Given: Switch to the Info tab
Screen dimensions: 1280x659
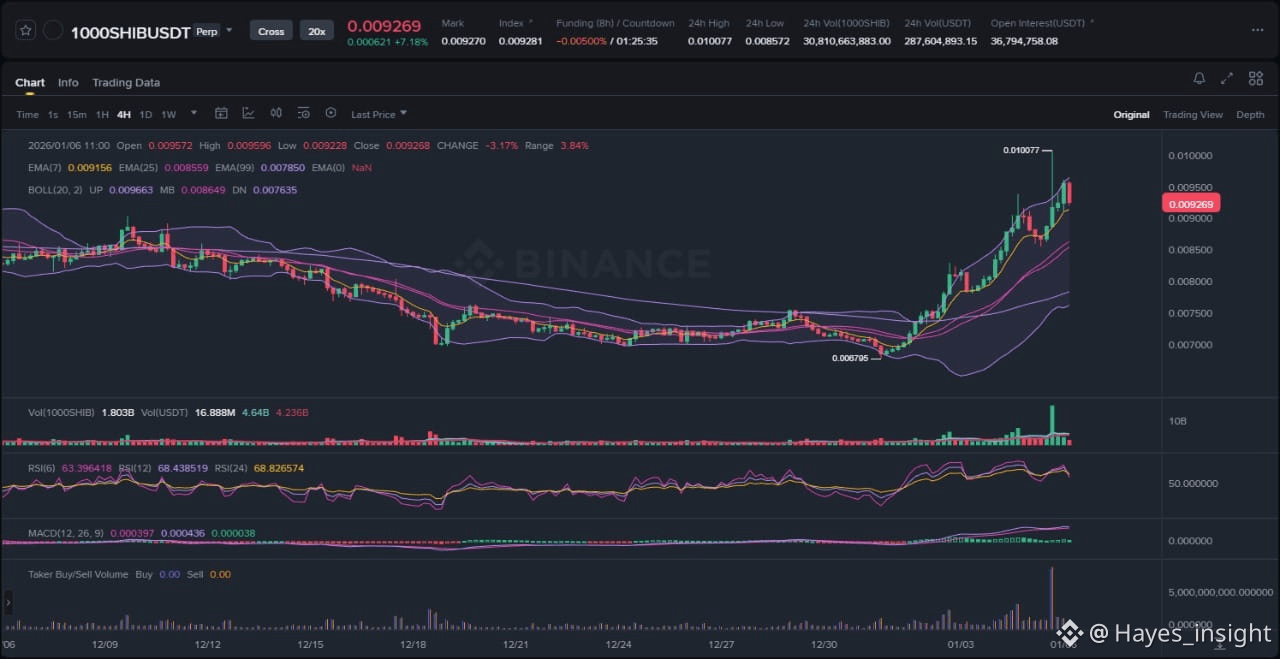Looking at the screenshot, I should [68, 83].
